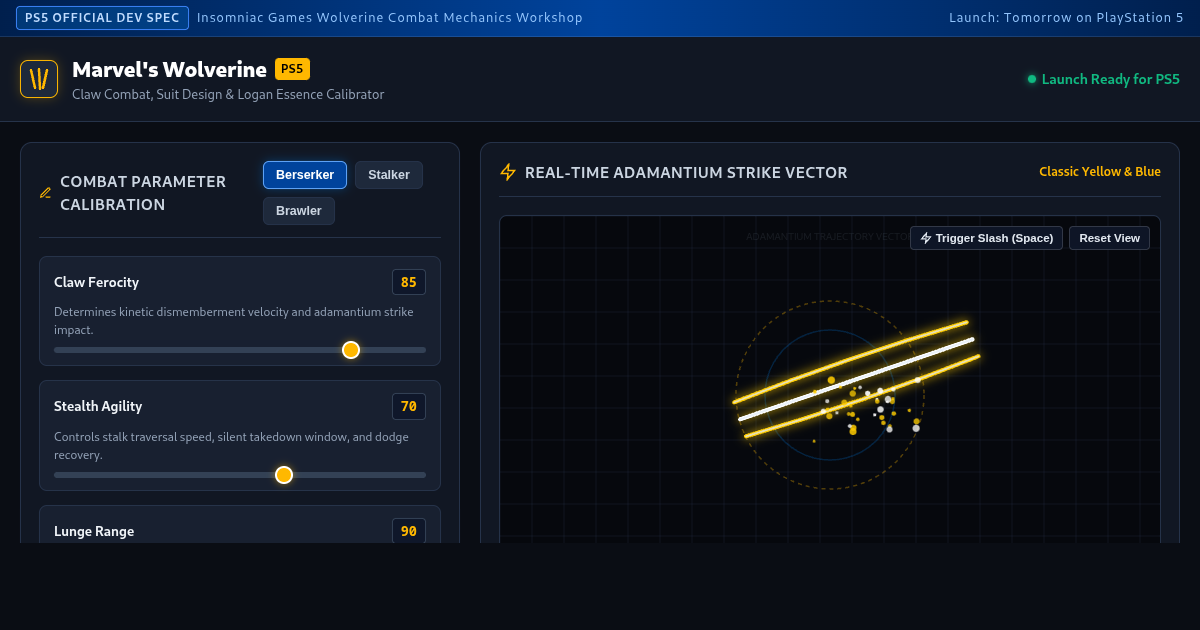This screenshot has width=1200, height=630.
Task: Choose the Brawler preset
Action: point(299,211)
